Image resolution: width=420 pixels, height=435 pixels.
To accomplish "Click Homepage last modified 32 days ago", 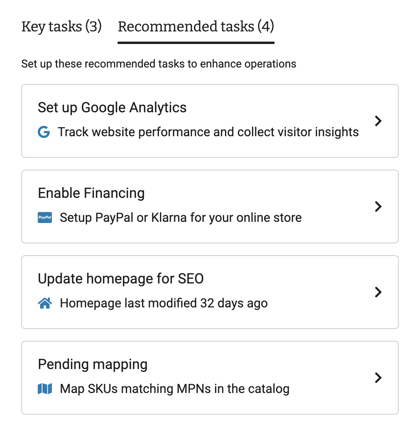I will [x=164, y=303].
